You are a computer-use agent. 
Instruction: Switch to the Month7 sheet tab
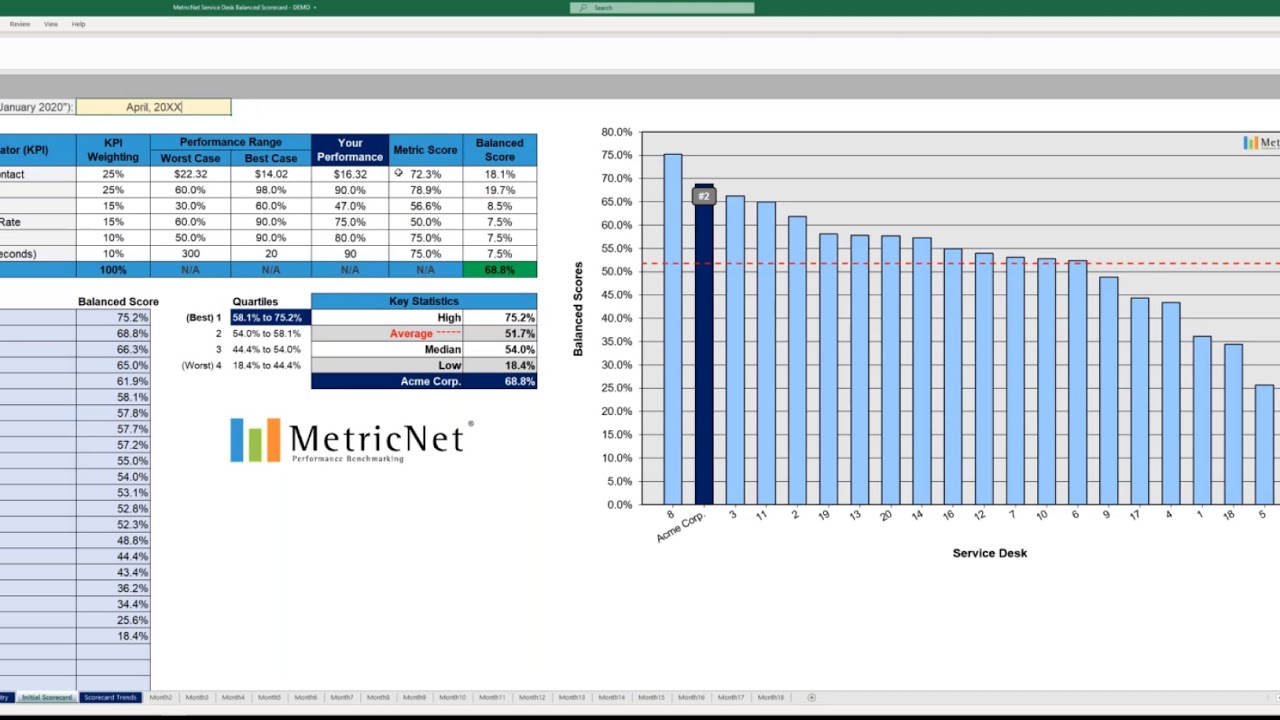coord(342,697)
